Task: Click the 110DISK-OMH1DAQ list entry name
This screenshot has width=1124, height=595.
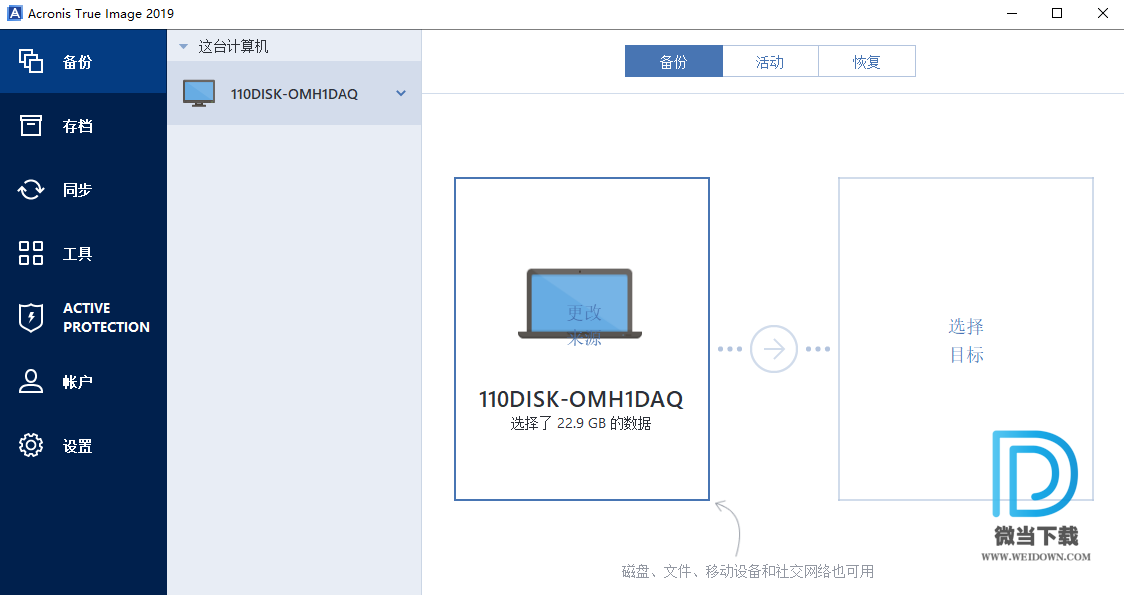Action: (294, 94)
